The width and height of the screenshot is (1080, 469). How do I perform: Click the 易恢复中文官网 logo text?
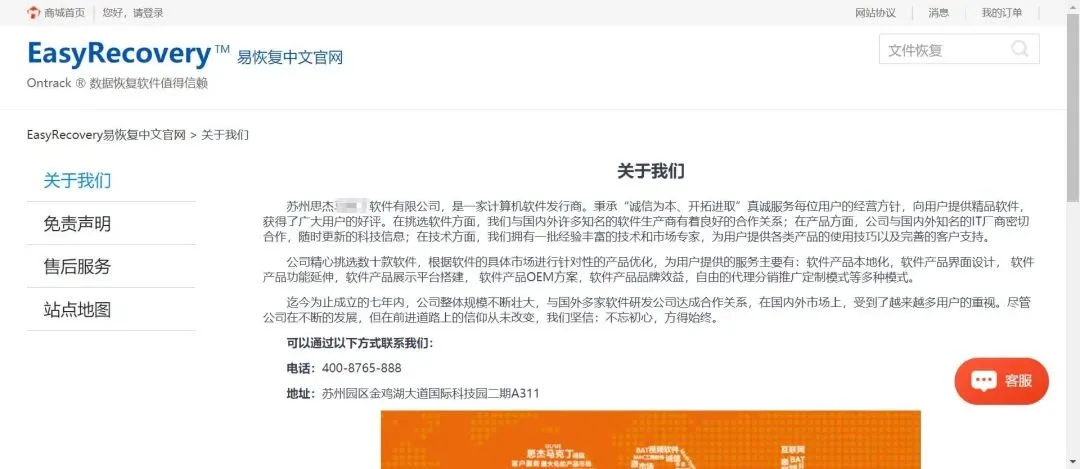point(289,57)
